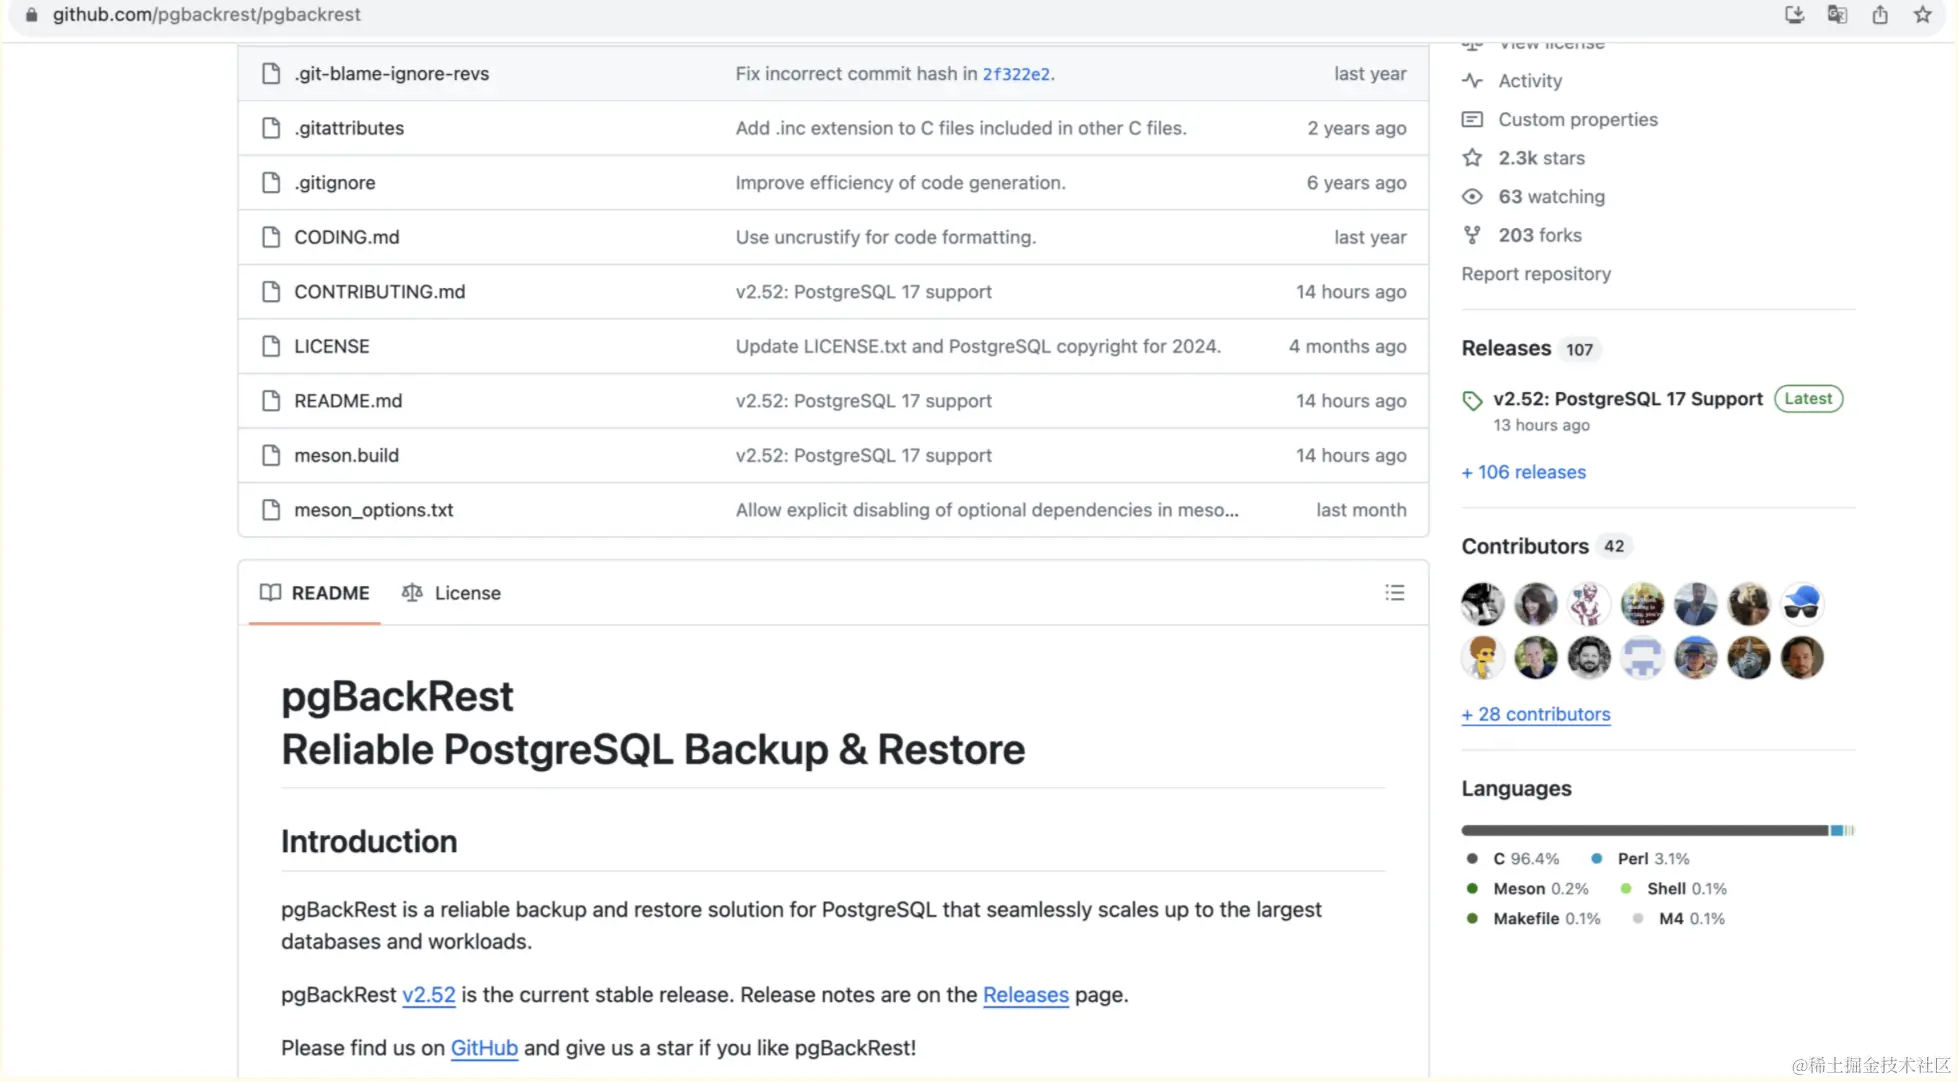Click the translate page icon in address bar
The height and width of the screenshot is (1082, 1958).
click(1837, 15)
